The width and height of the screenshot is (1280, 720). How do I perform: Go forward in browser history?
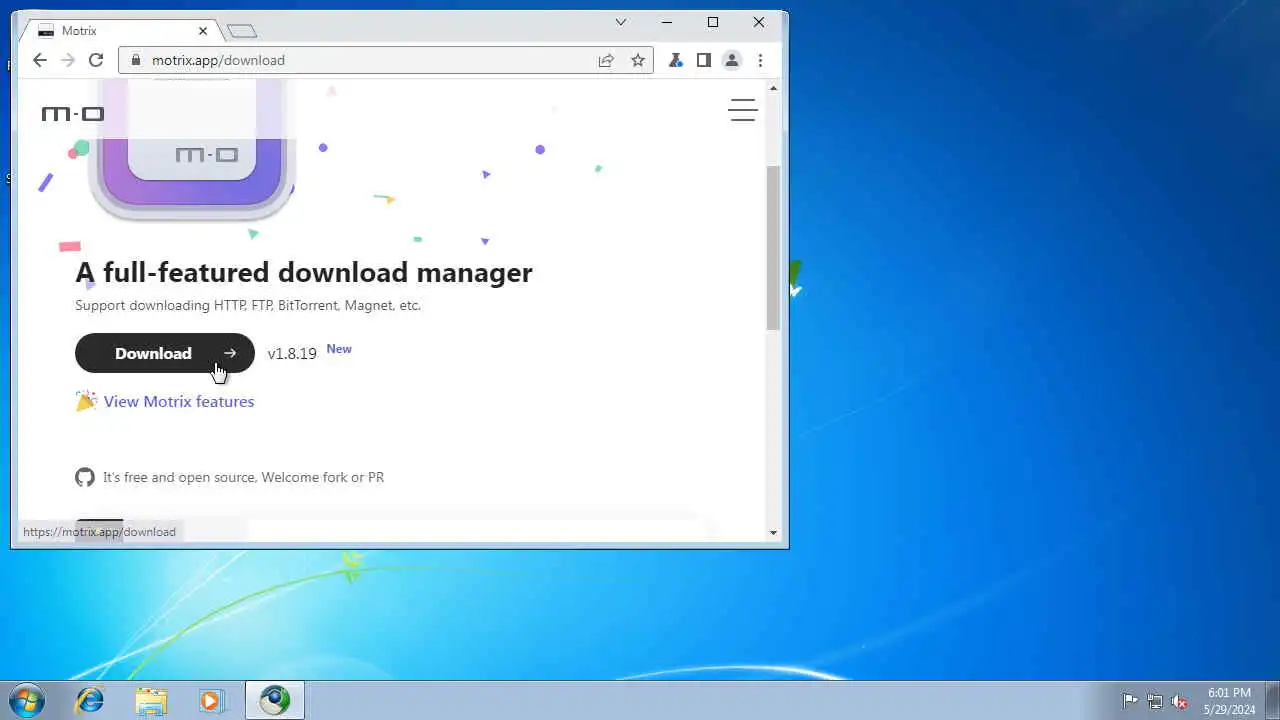[67, 60]
